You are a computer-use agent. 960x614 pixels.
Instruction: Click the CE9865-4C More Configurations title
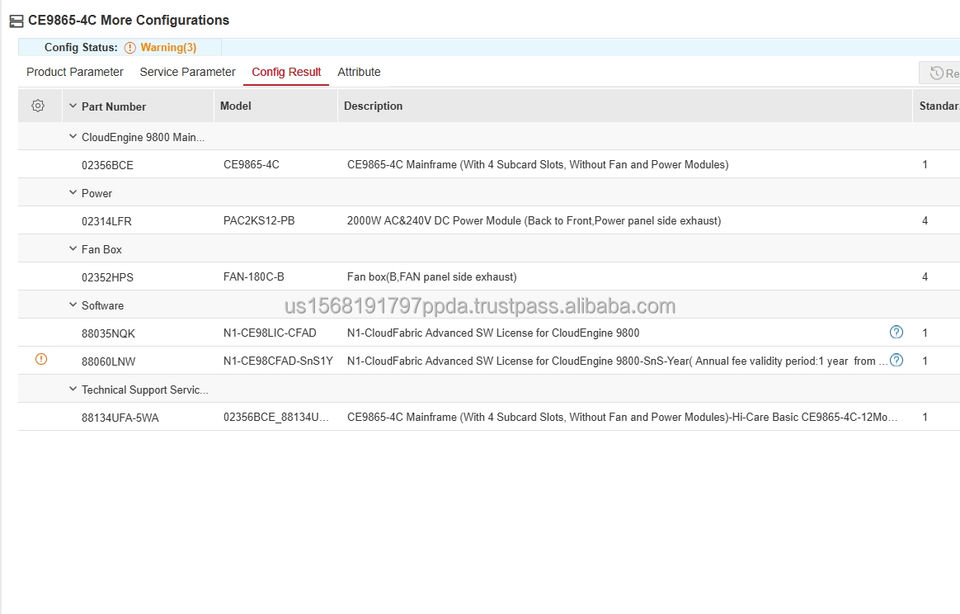coord(129,20)
